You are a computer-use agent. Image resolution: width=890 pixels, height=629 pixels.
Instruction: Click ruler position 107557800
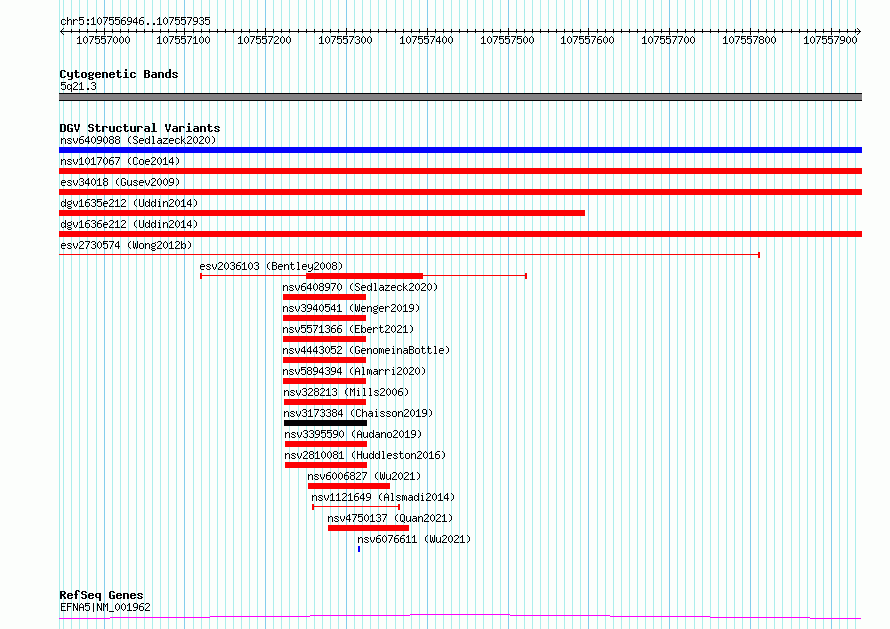click(749, 40)
